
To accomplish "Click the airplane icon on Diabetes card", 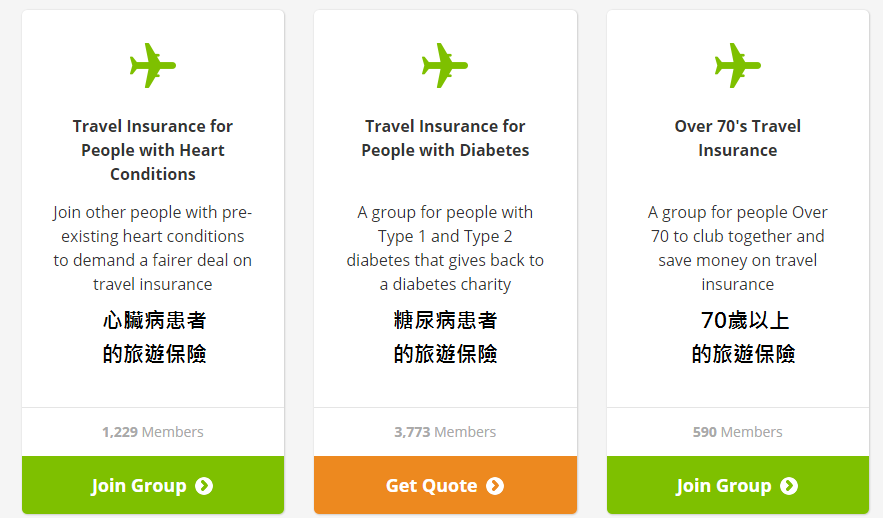I will pyautogui.click(x=445, y=65).
